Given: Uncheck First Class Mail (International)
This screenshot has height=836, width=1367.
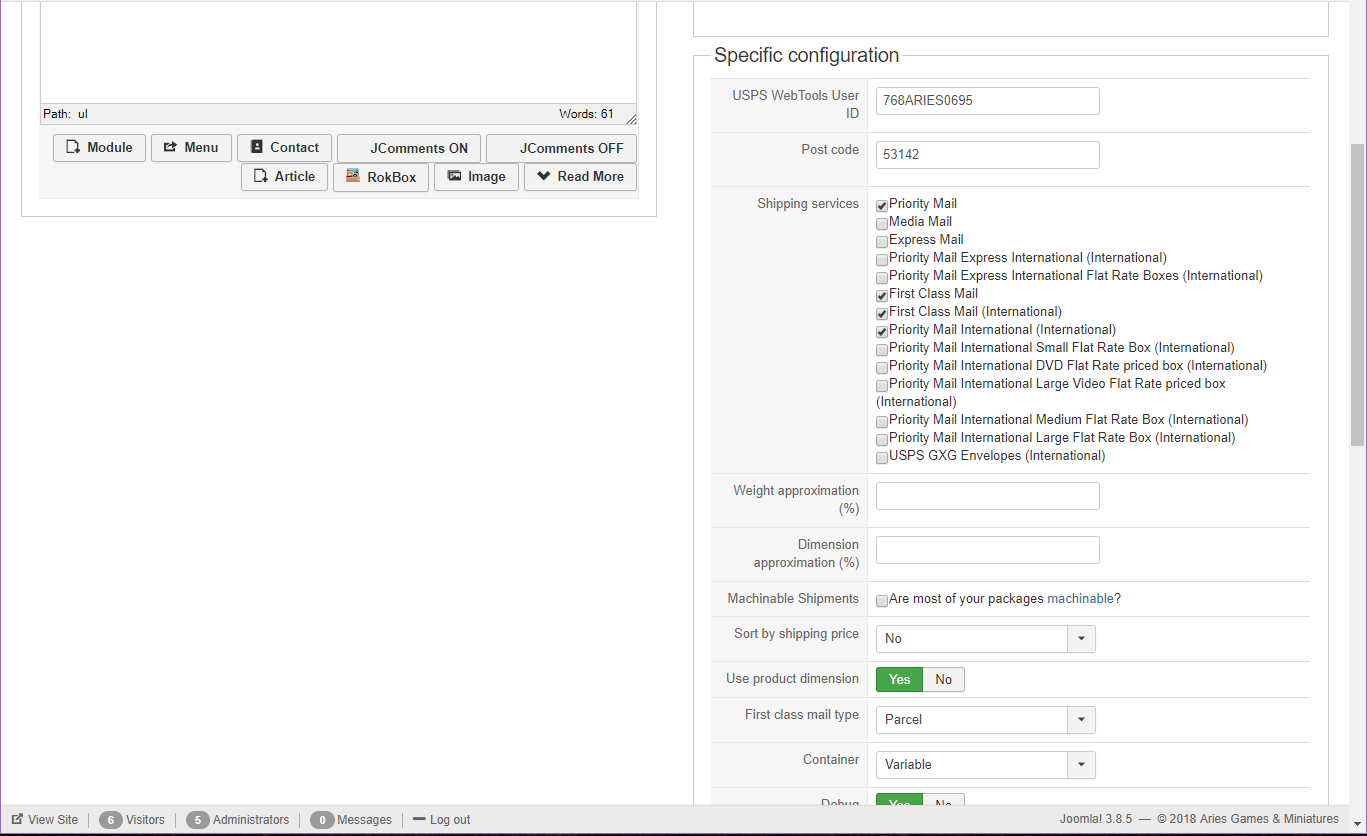Looking at the screenshot, I should (x=882, y=313).
